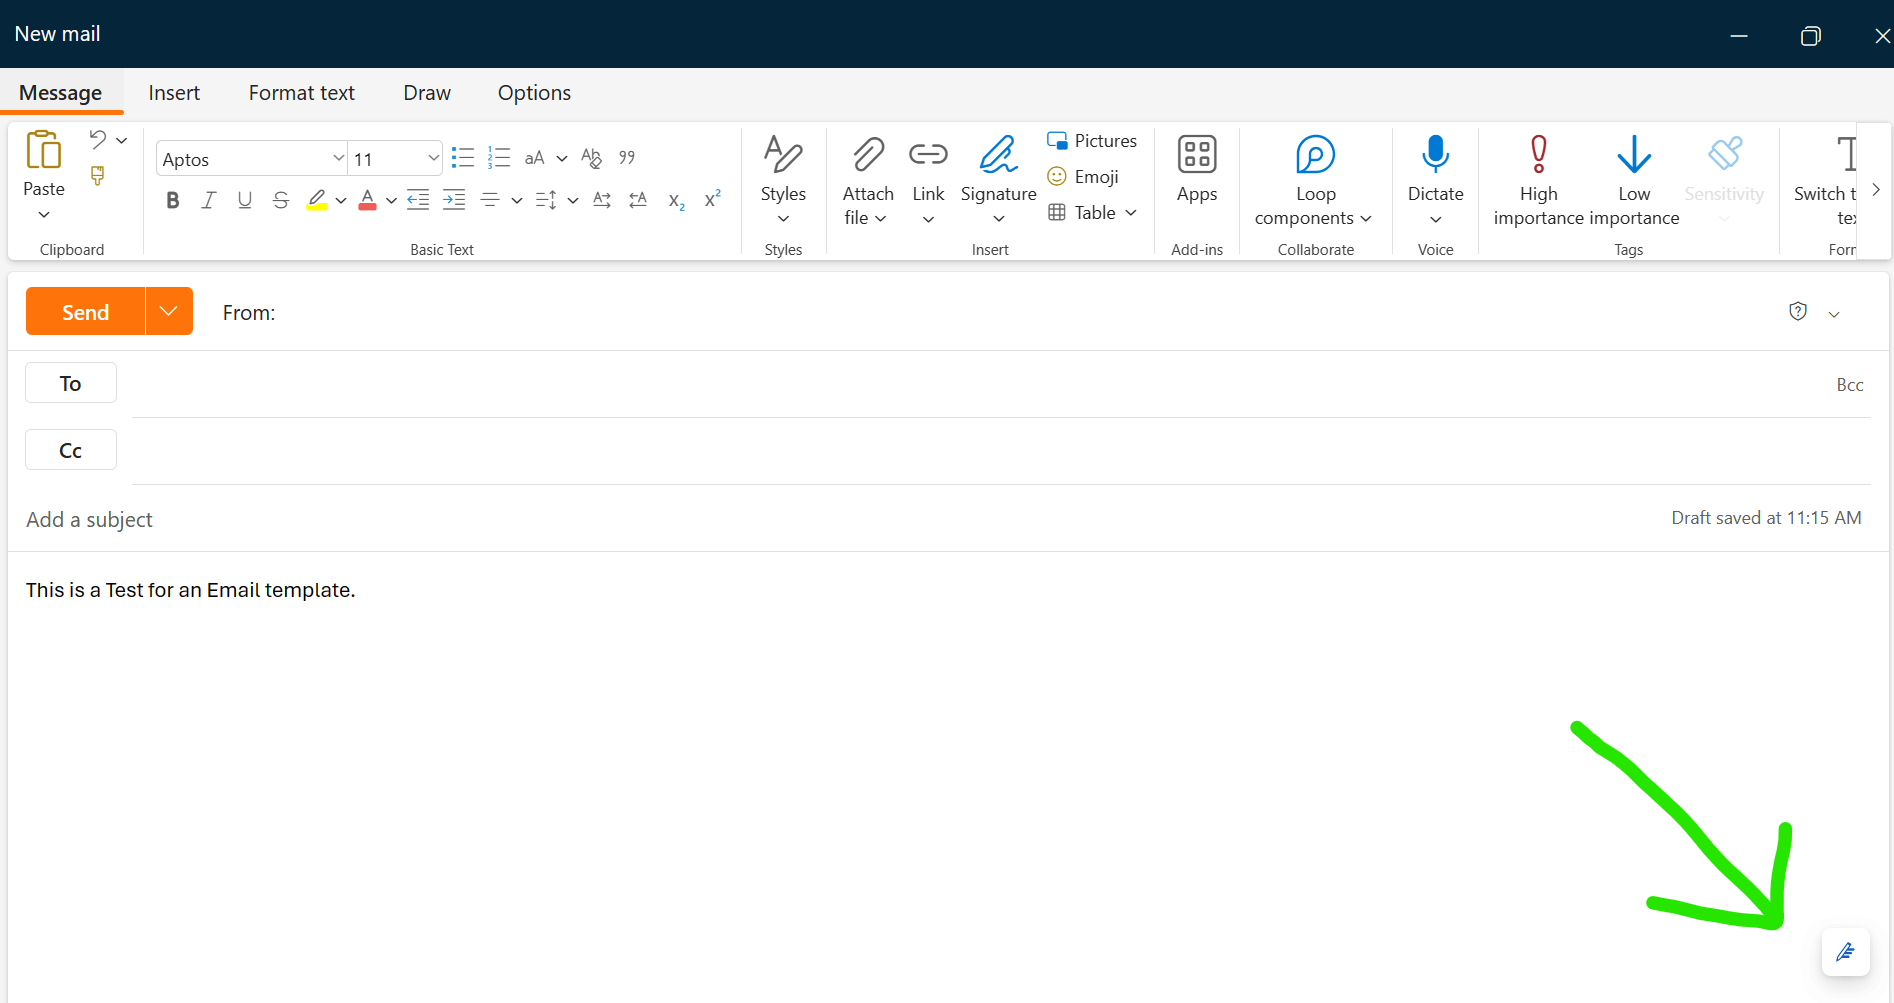Click the floating editor pen icon
Screen dimensions: 1894x1003
pos(1845,951)
